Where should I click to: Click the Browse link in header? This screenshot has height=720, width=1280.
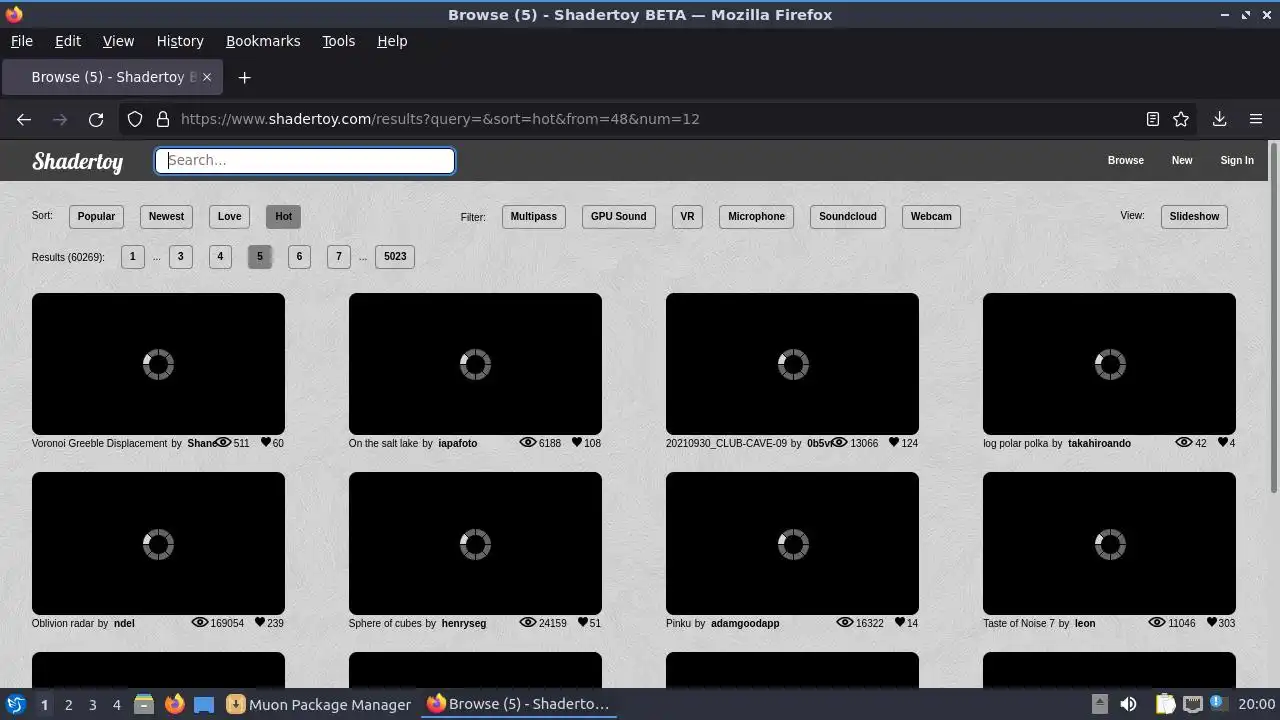[1125, 160]
